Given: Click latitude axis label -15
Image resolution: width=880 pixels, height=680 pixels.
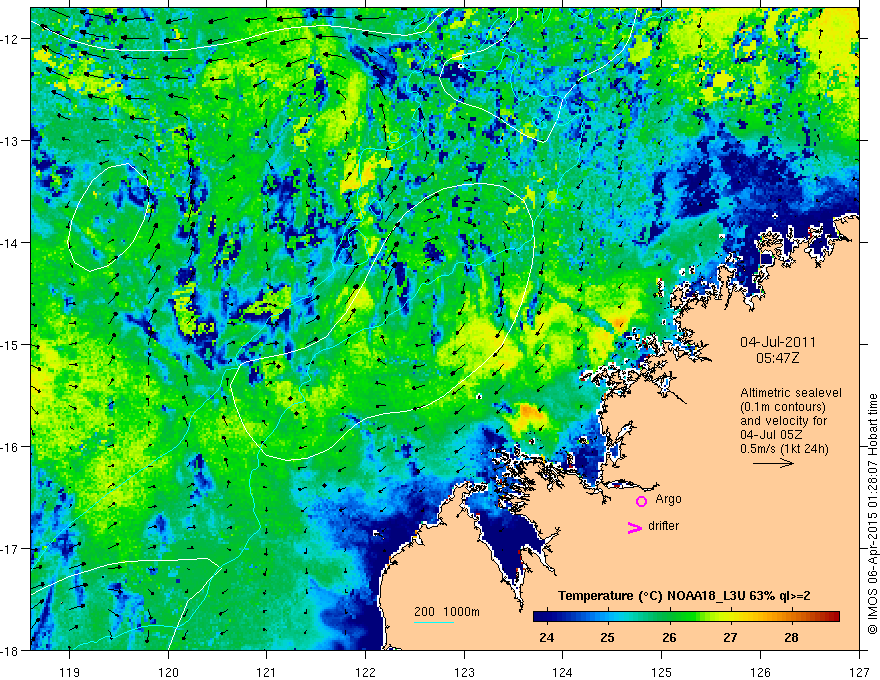Looking at the screenshot, I should (10, 344).
